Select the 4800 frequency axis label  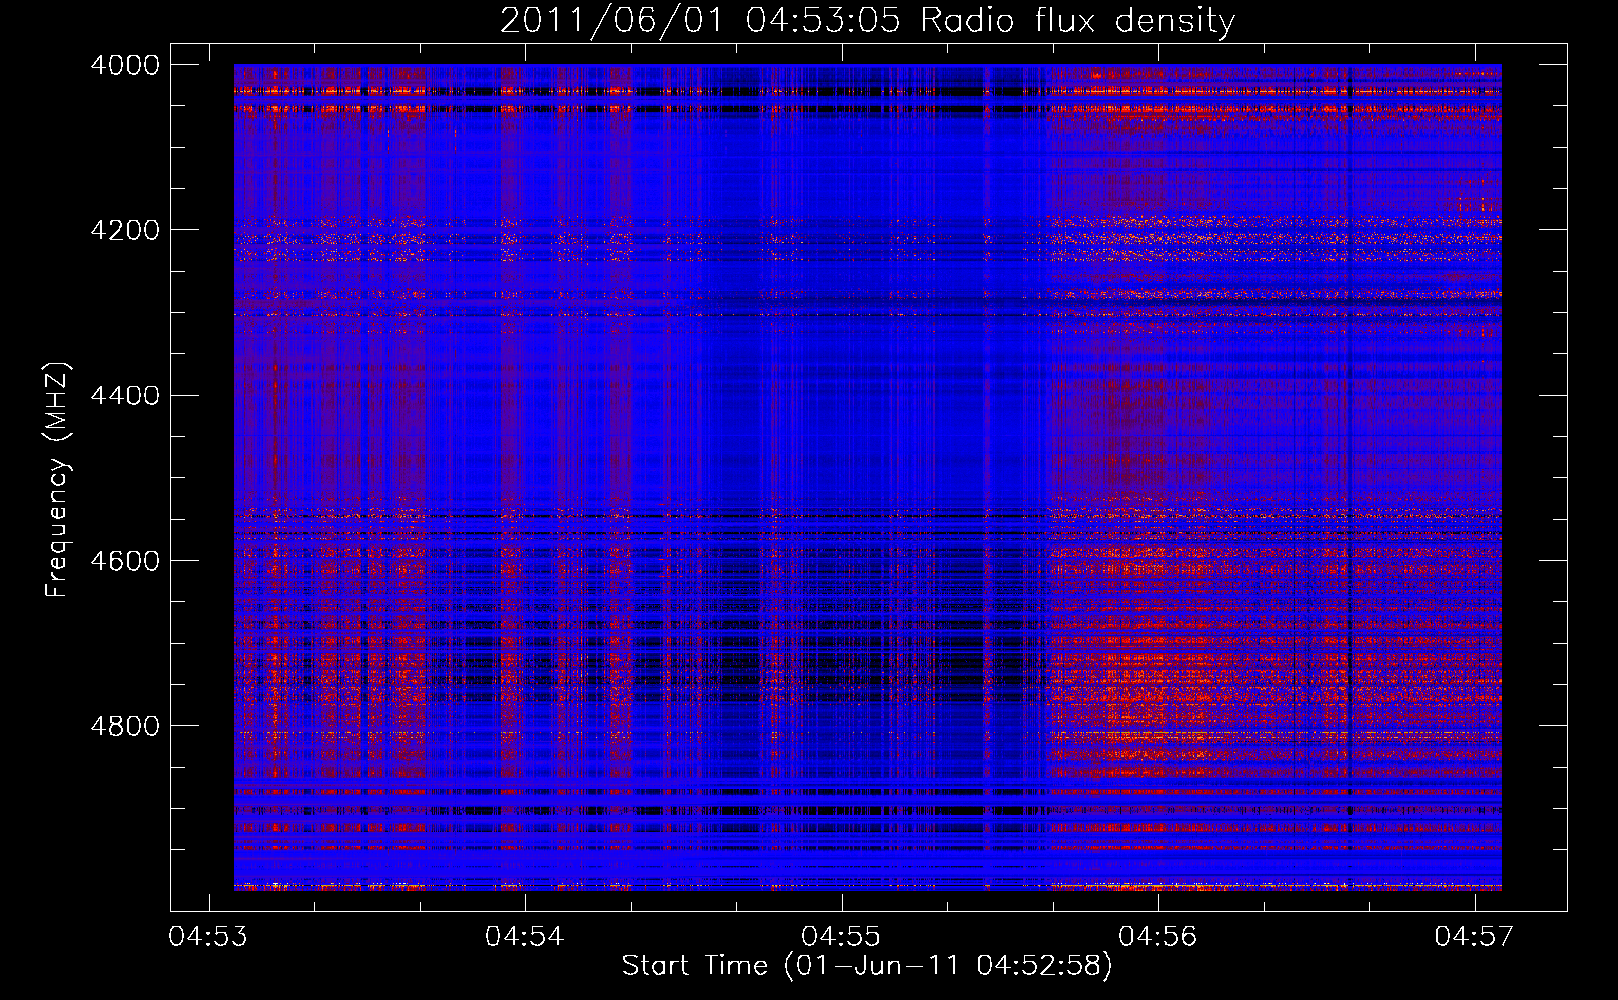click(125, 726)
